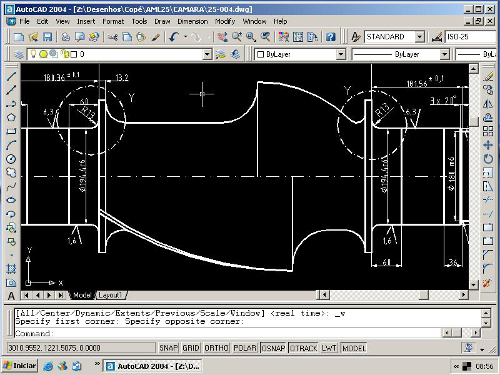Screen dimensions: 500x375
Task: Click in the Command line input
Action: click(228, 333)
